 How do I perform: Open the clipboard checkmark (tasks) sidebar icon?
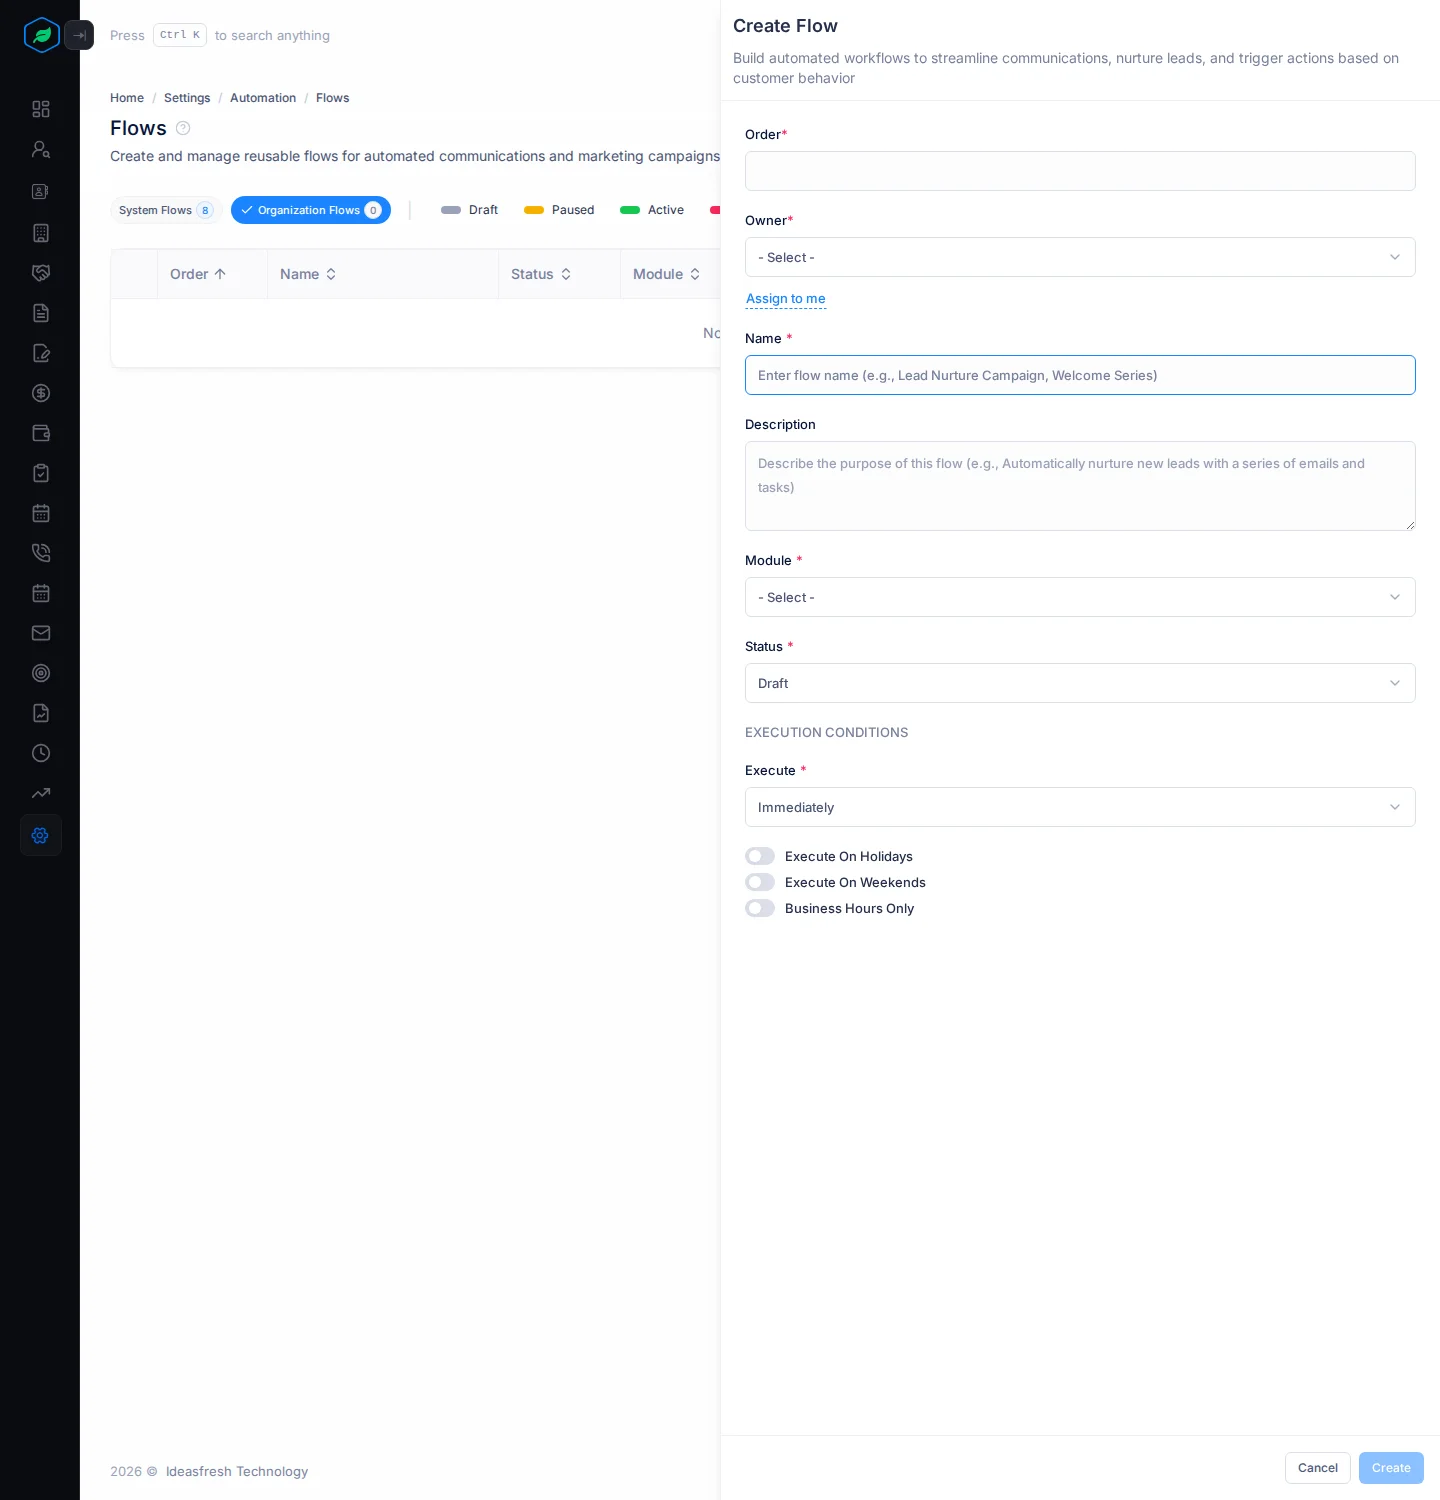point(41,473)
